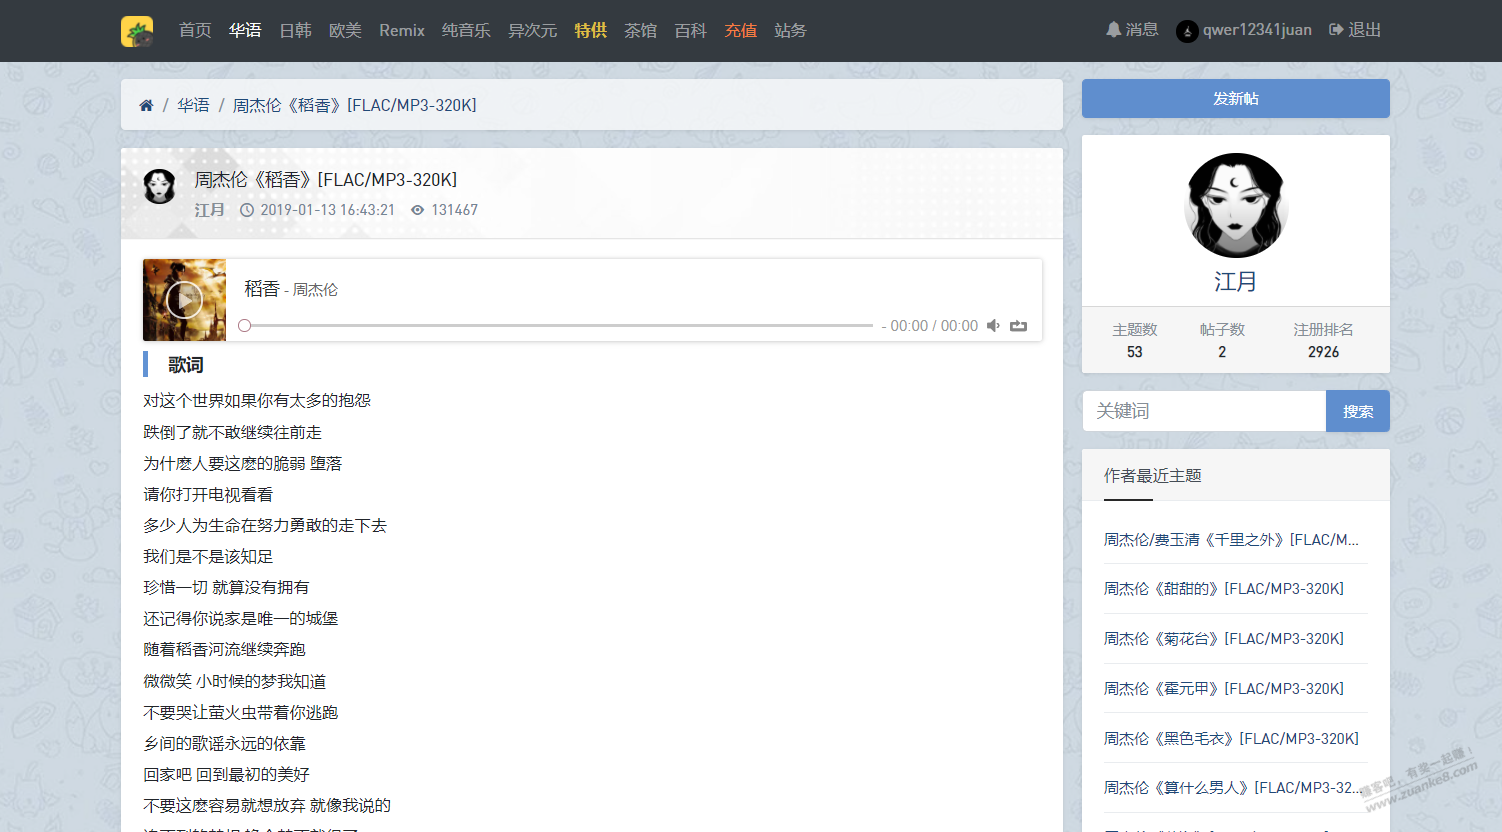Go to the 欧美 section
The height and width of the screenshot is (832, 1502).
click(x=345, y=31)
